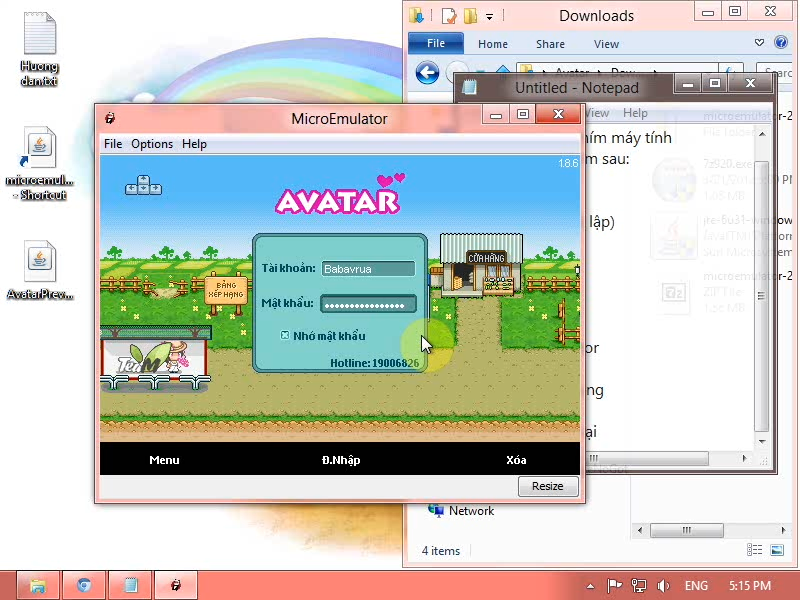Image resolution: width=800 pixels, height=600 pixels.
Task: Click the MicroEmulator title bar app icon
Action: click(x=110, y=118)
